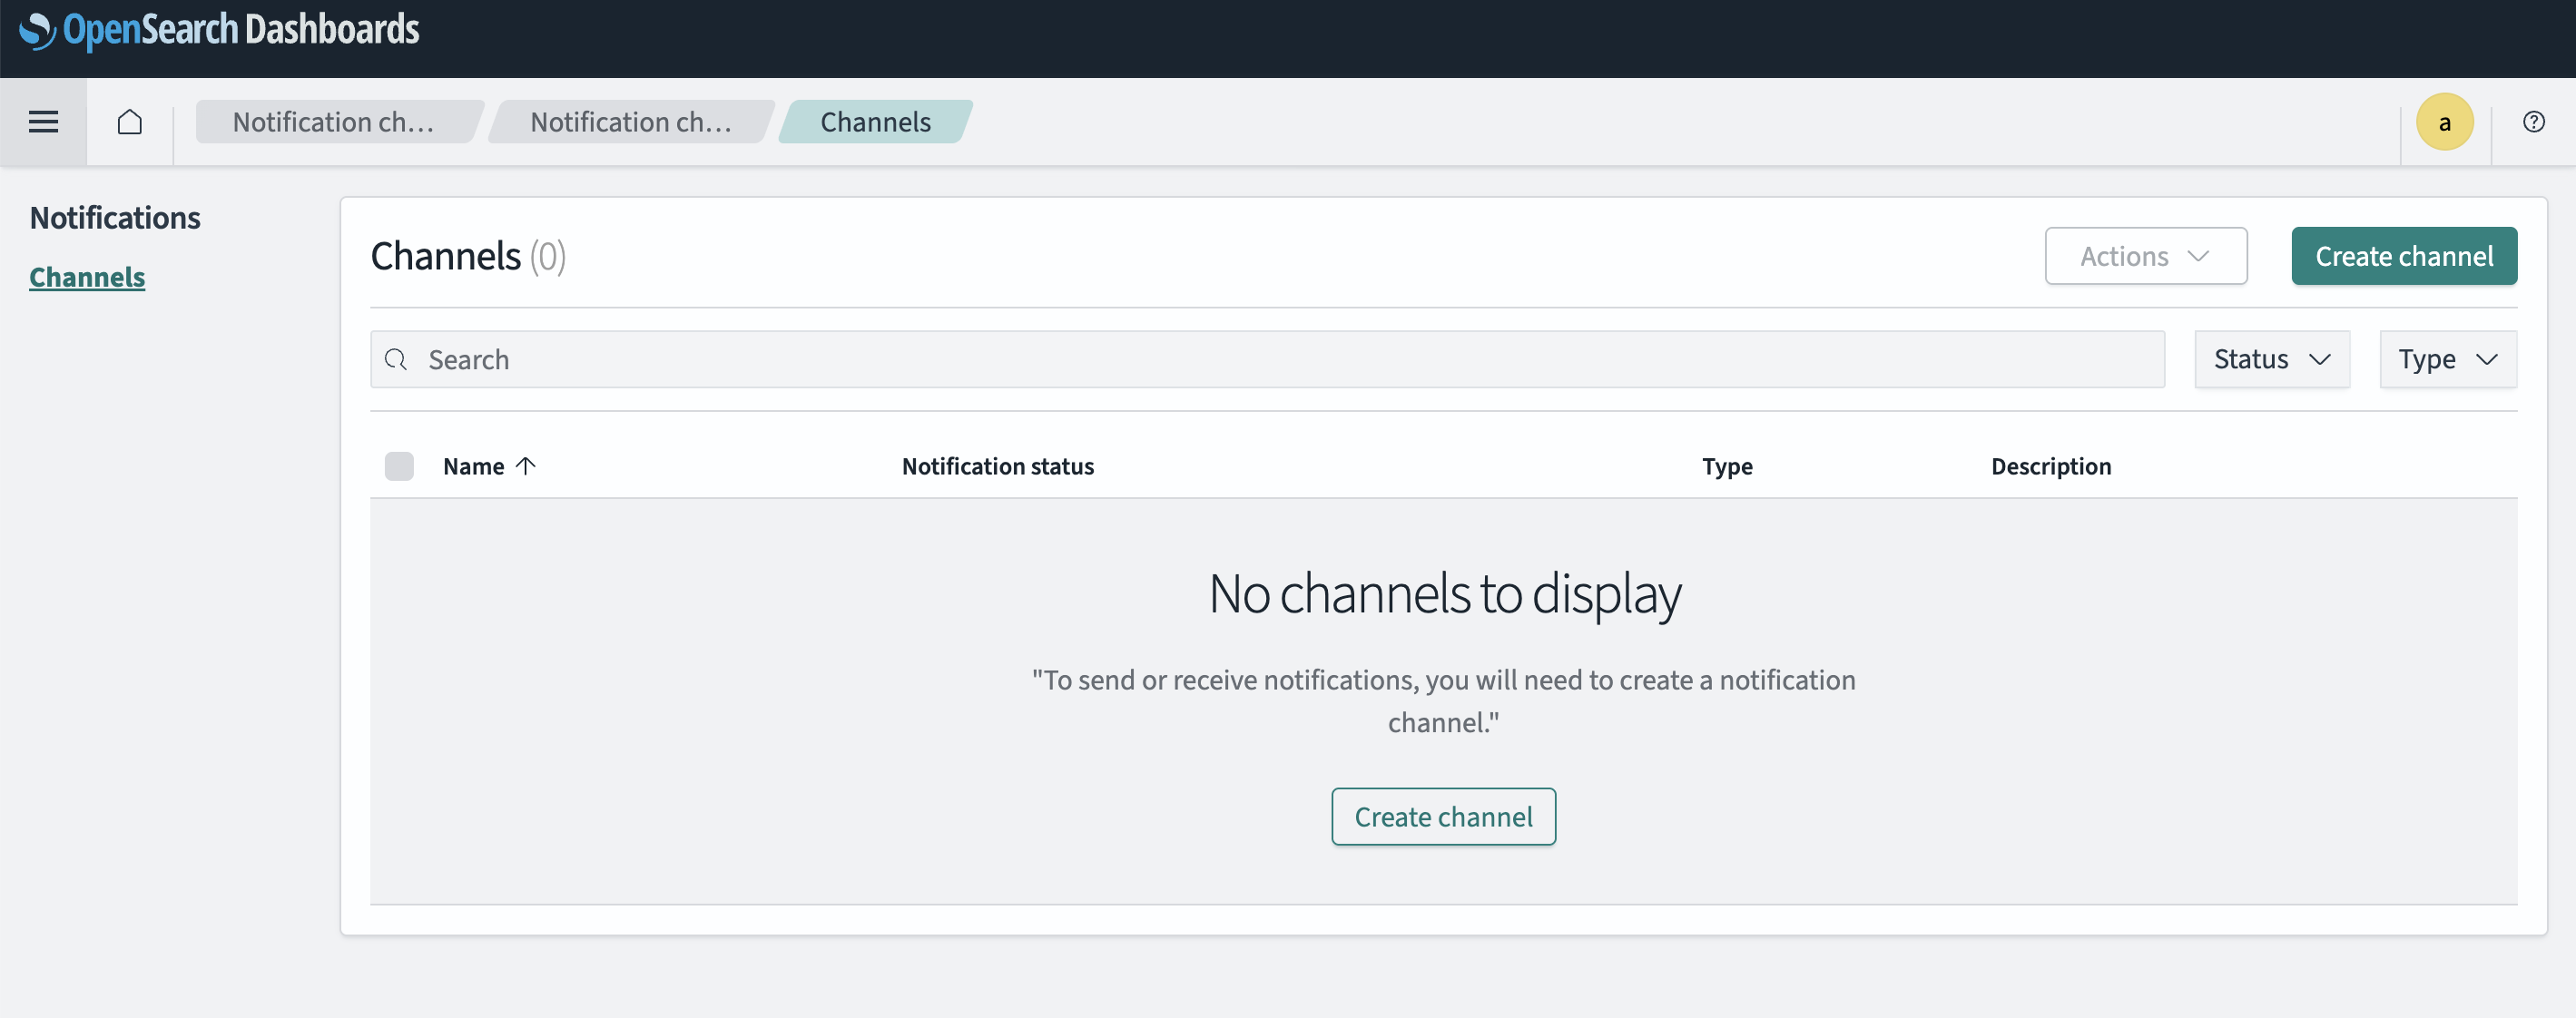This screenshot has height=1018, width=2576.
Task: Select the Channels breadcrumb
Action: click(875, 122)
